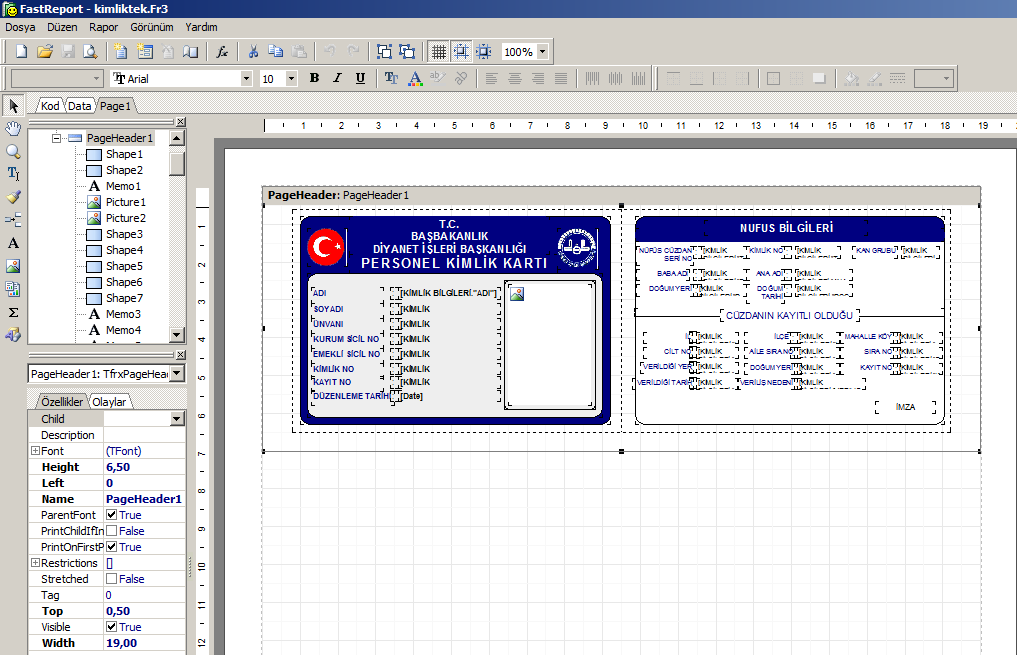Open the Görünüm menu
Image resolution: width=1017 pixels, height=655 pixels.
pos(152,27)
